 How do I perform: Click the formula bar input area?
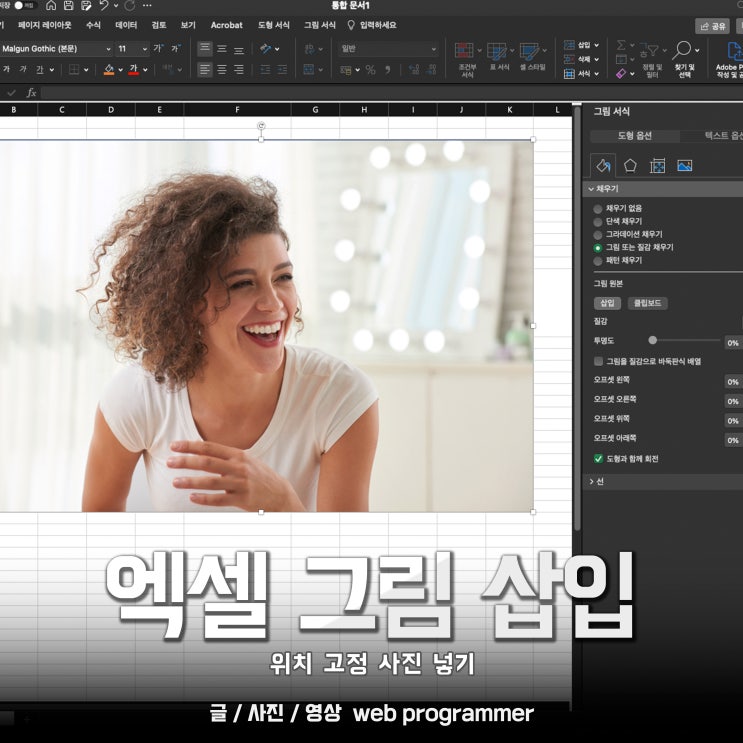pos(392,92)
